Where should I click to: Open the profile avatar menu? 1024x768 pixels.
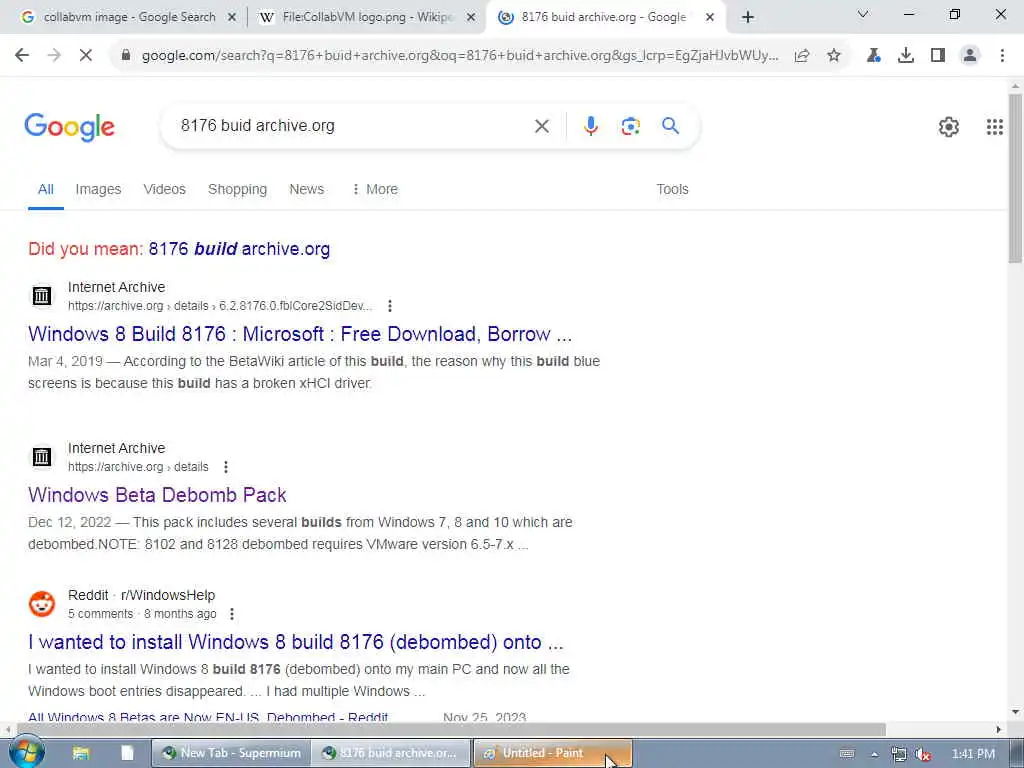click(970, 56)
